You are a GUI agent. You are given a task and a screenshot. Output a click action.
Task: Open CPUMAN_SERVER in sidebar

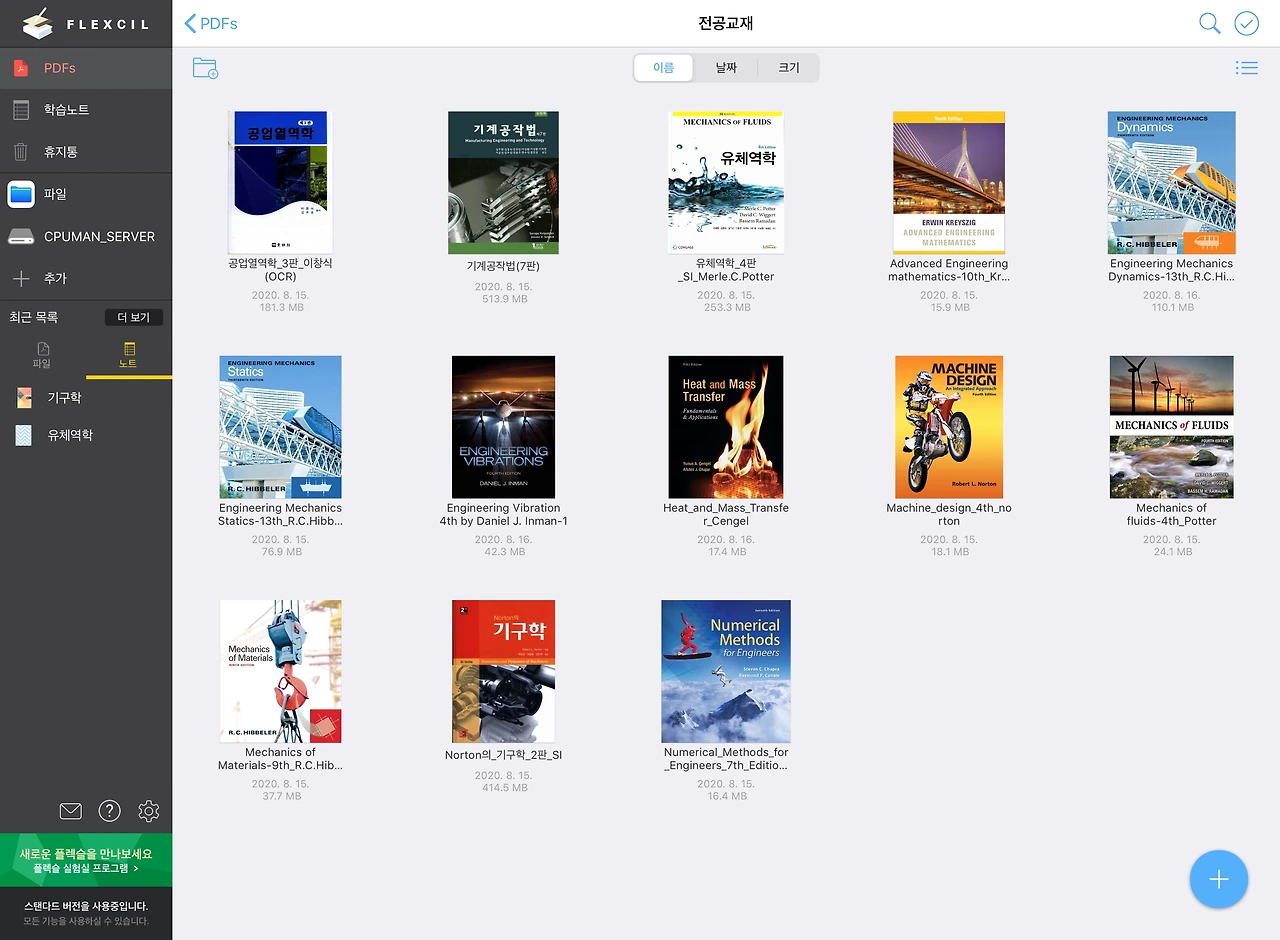pos(86,237)
